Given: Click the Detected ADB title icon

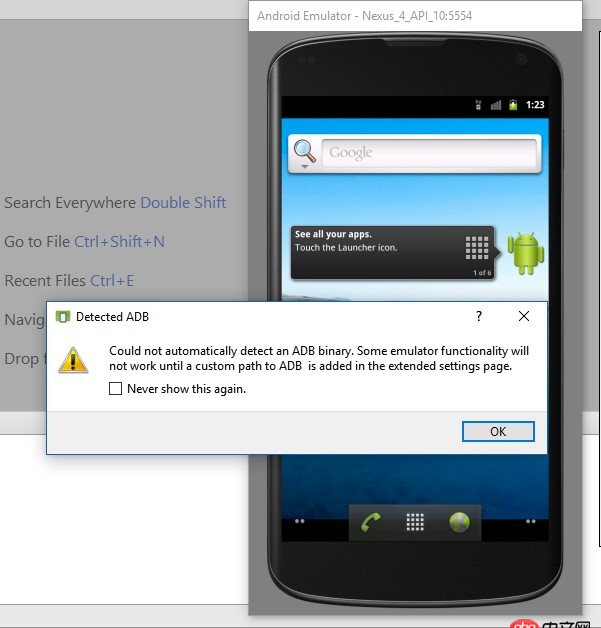Looking at the screenshot, I should click(x=62, y=317).
